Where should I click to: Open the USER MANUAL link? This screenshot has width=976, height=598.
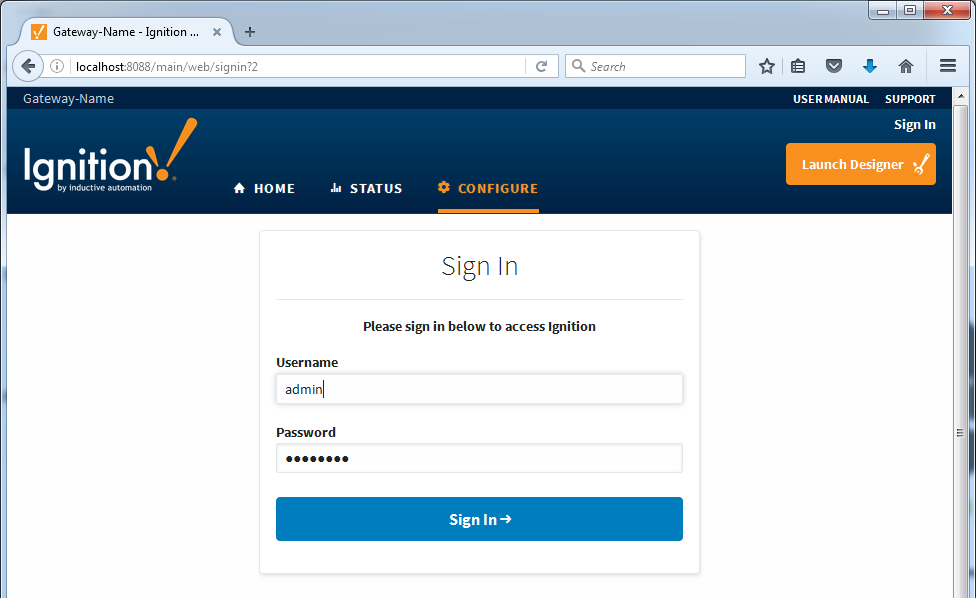tap(831, 99)
